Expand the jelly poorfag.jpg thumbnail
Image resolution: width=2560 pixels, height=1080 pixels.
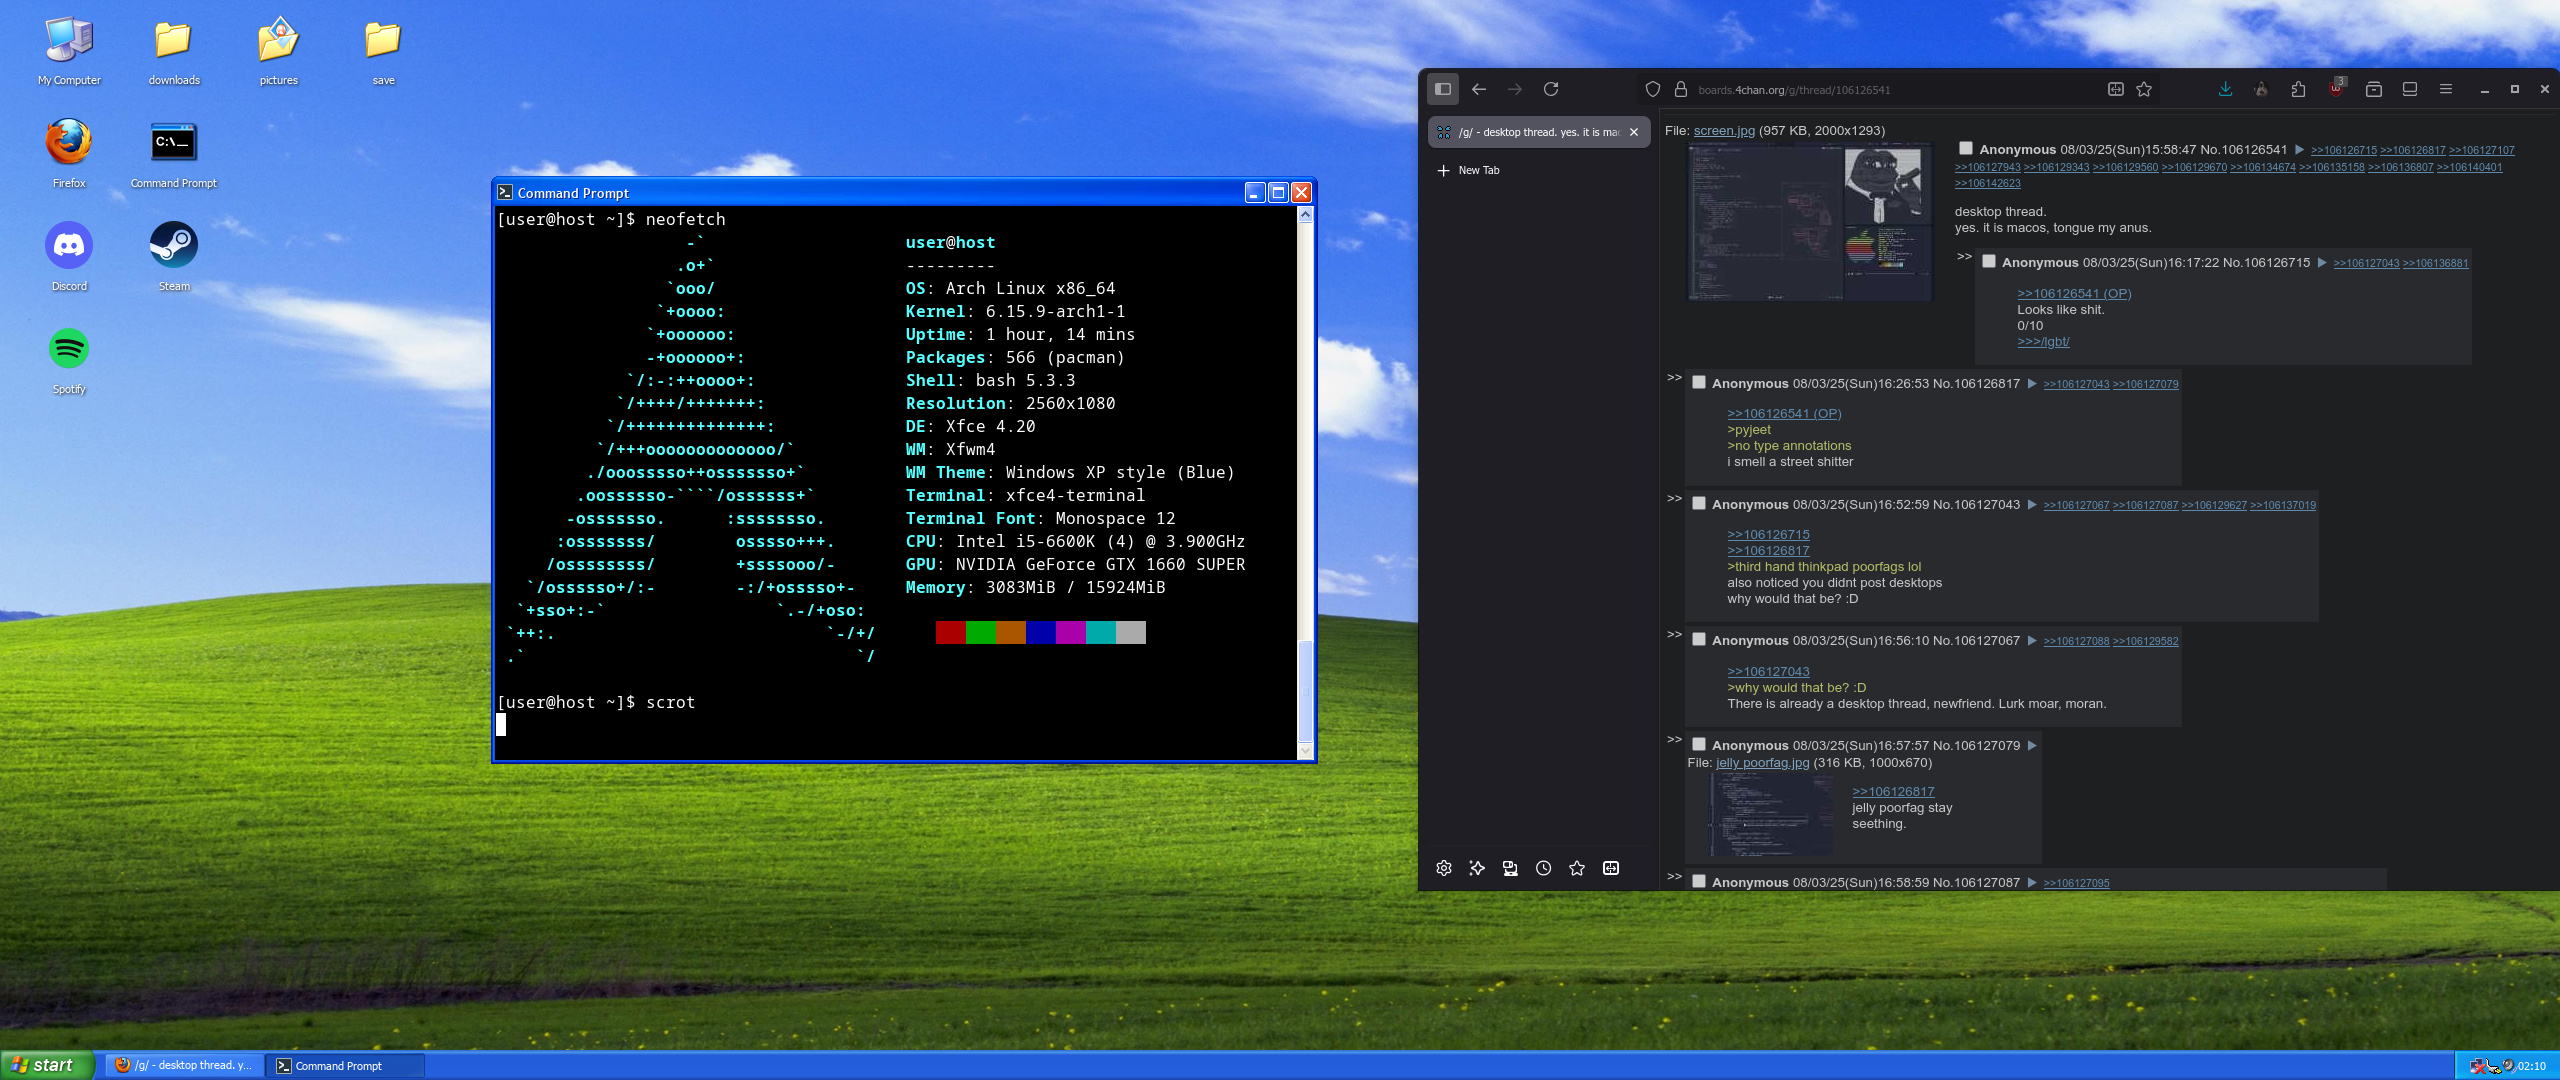pos(1771,815)
